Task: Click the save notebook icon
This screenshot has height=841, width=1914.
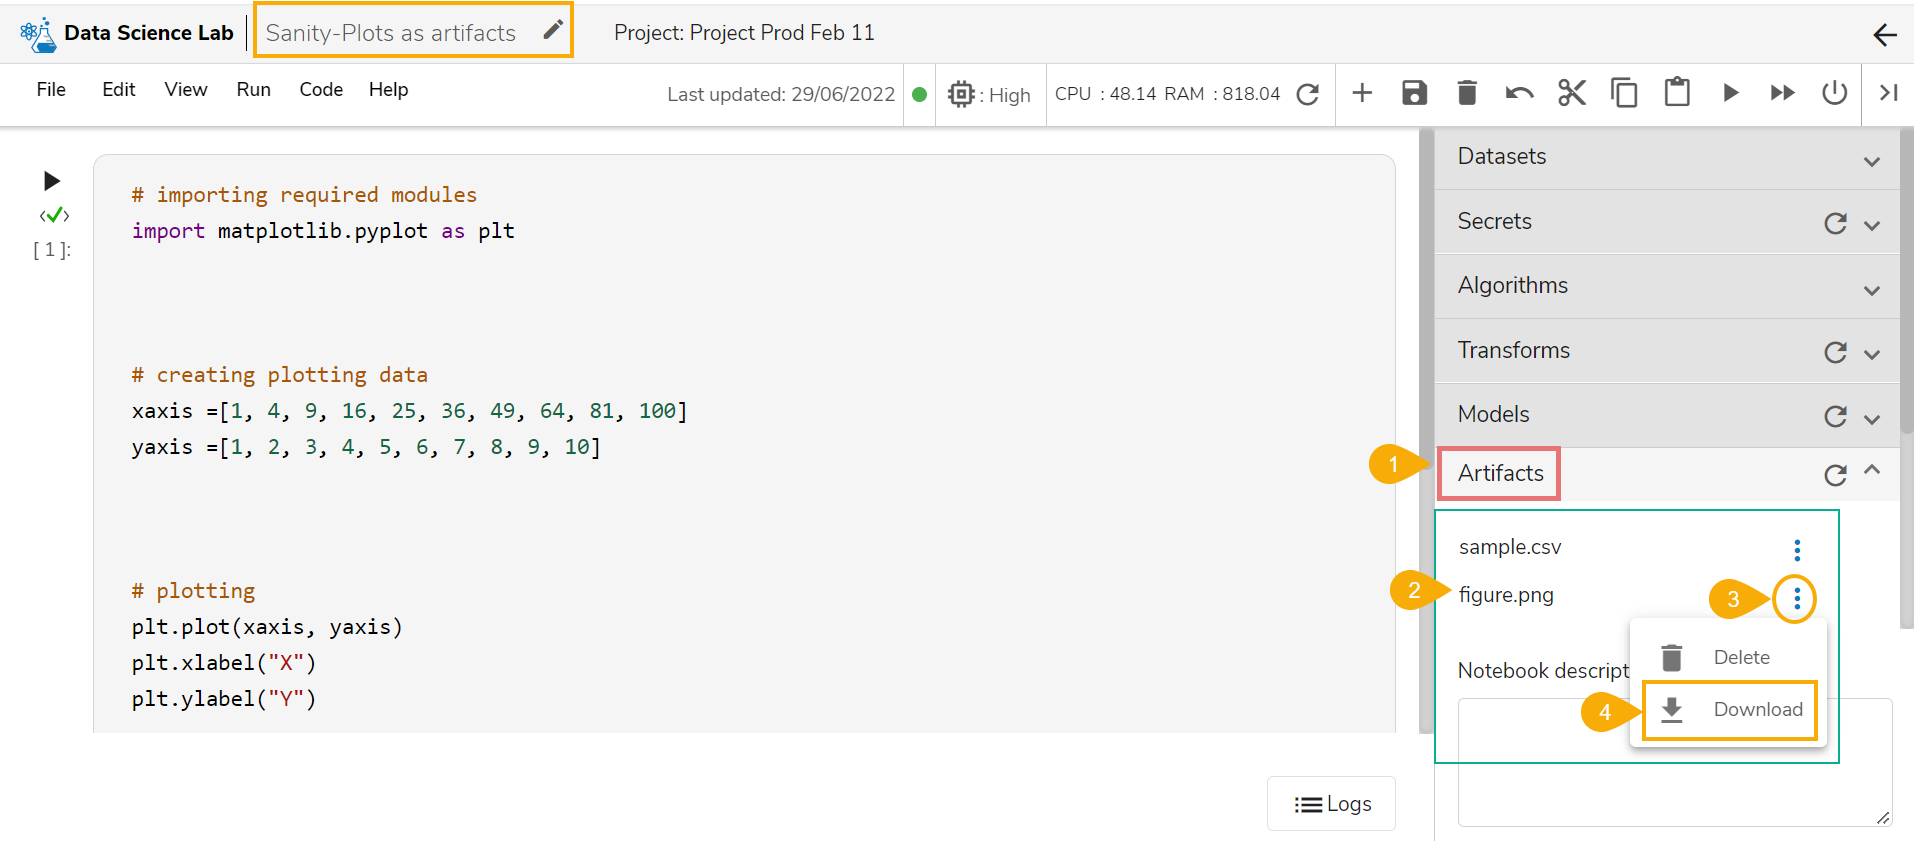Action: (x=1414, y=93)
